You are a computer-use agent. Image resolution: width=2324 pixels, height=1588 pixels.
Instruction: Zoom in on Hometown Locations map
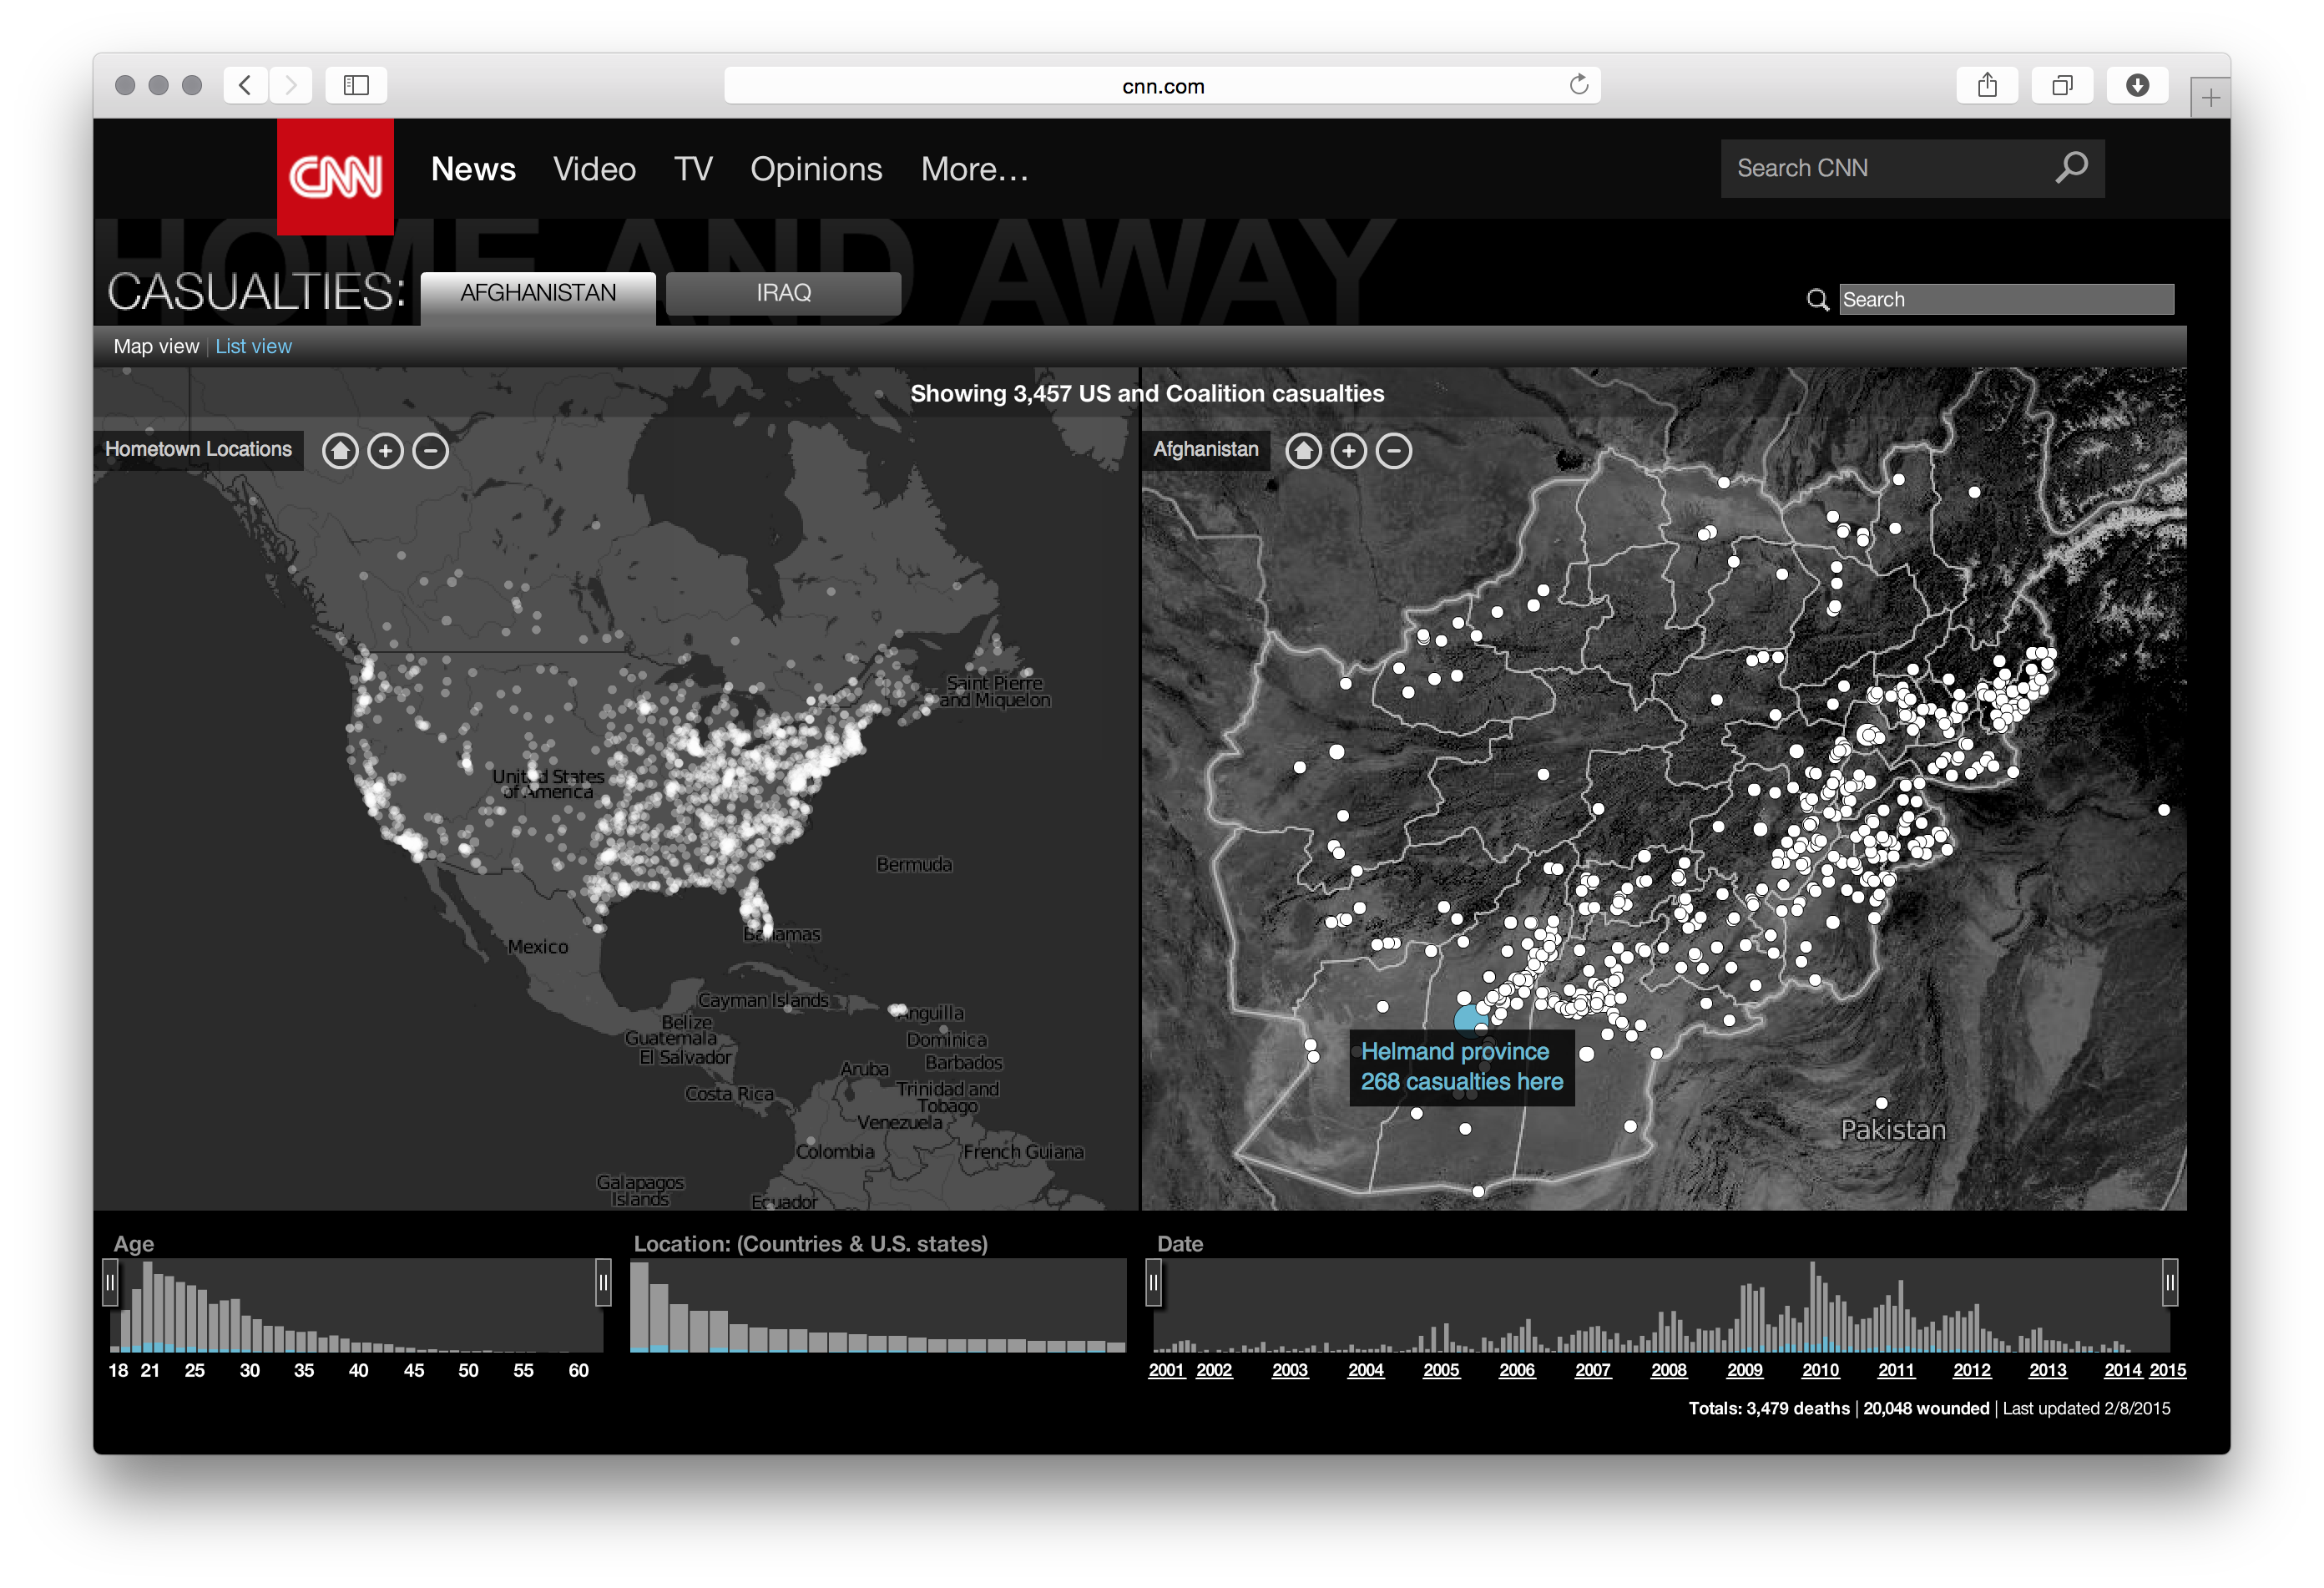point(385,451)
